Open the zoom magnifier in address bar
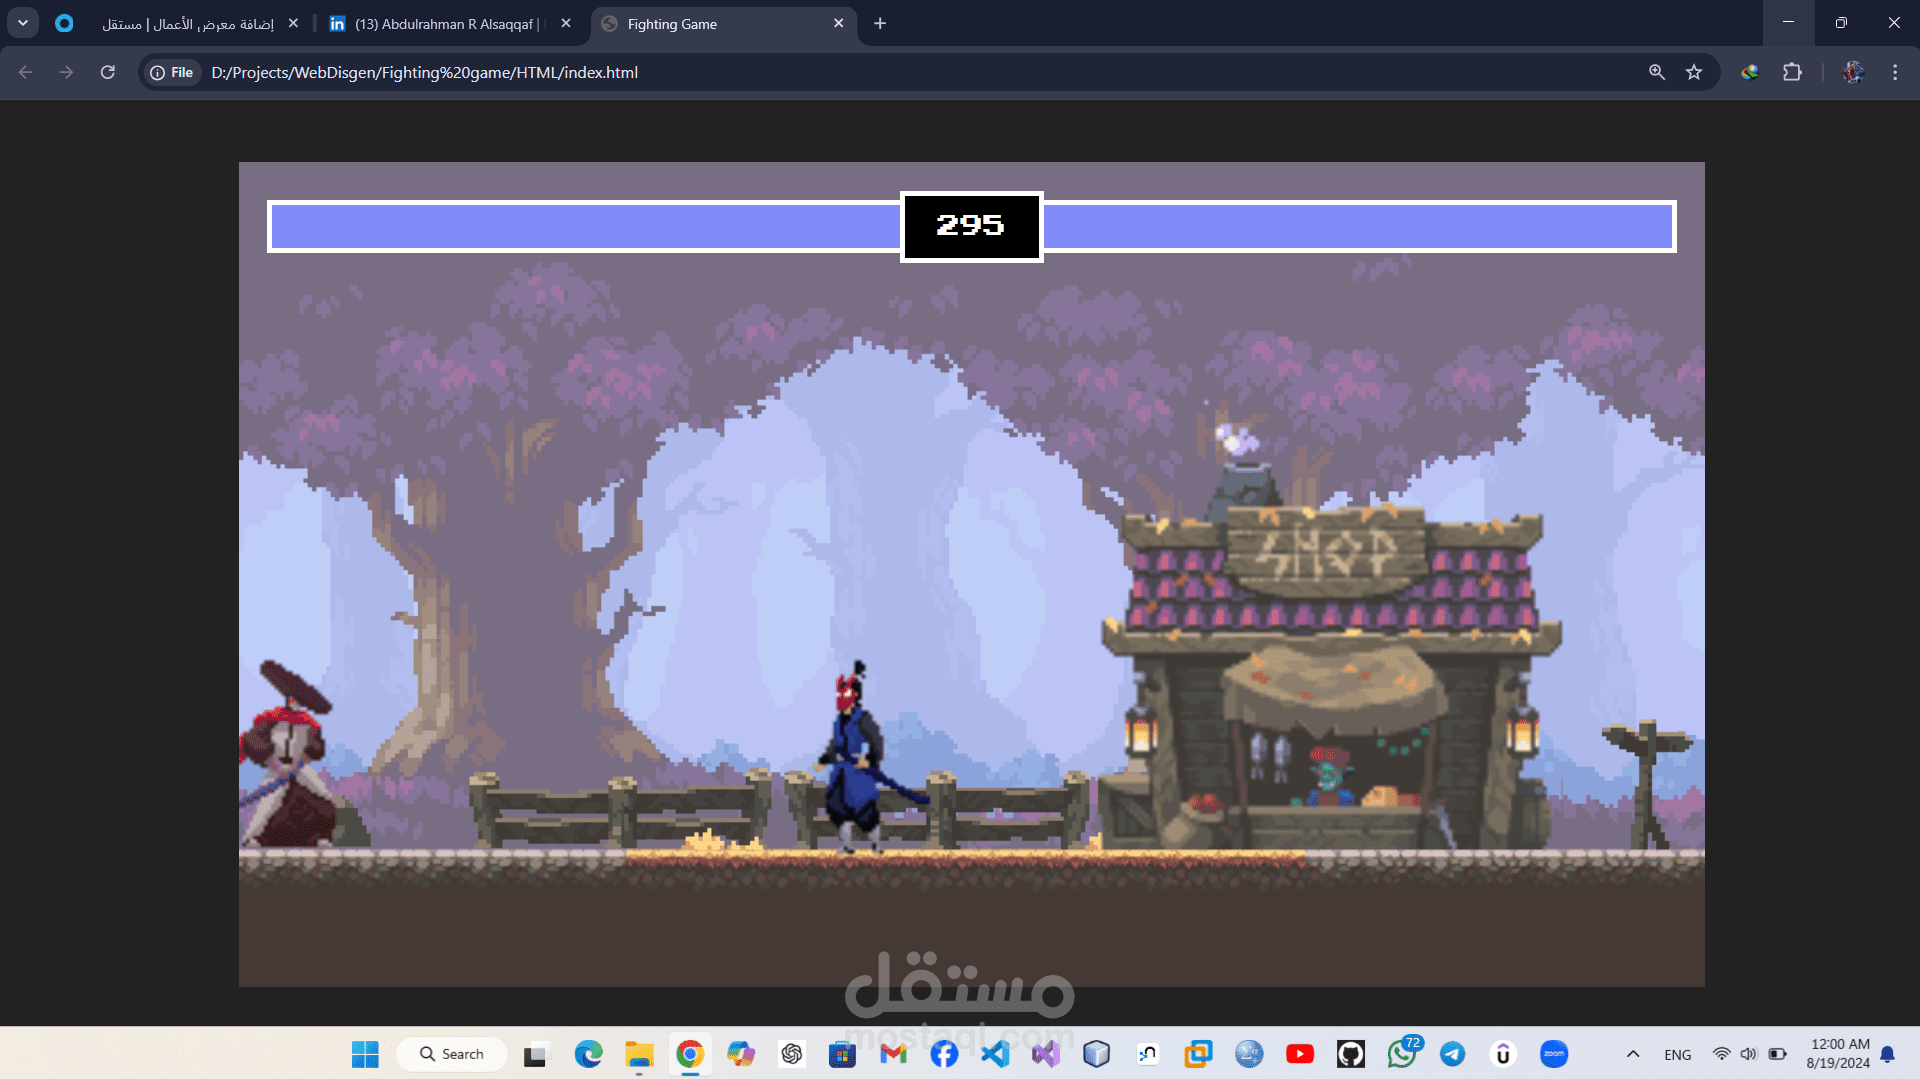The width and height of the screenshot is (1920, 1079). (1657, 72)
